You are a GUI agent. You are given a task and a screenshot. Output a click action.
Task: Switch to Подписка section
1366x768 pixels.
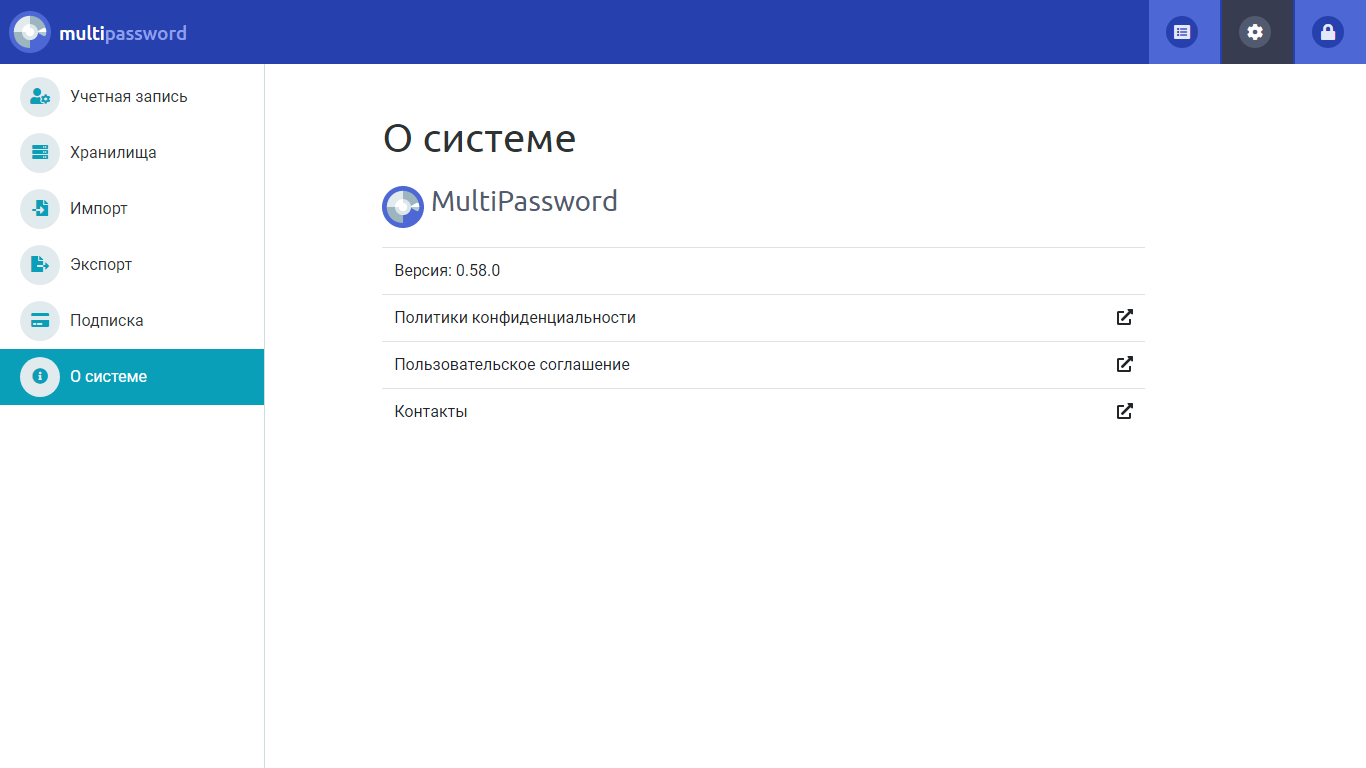tap(132, 321)
